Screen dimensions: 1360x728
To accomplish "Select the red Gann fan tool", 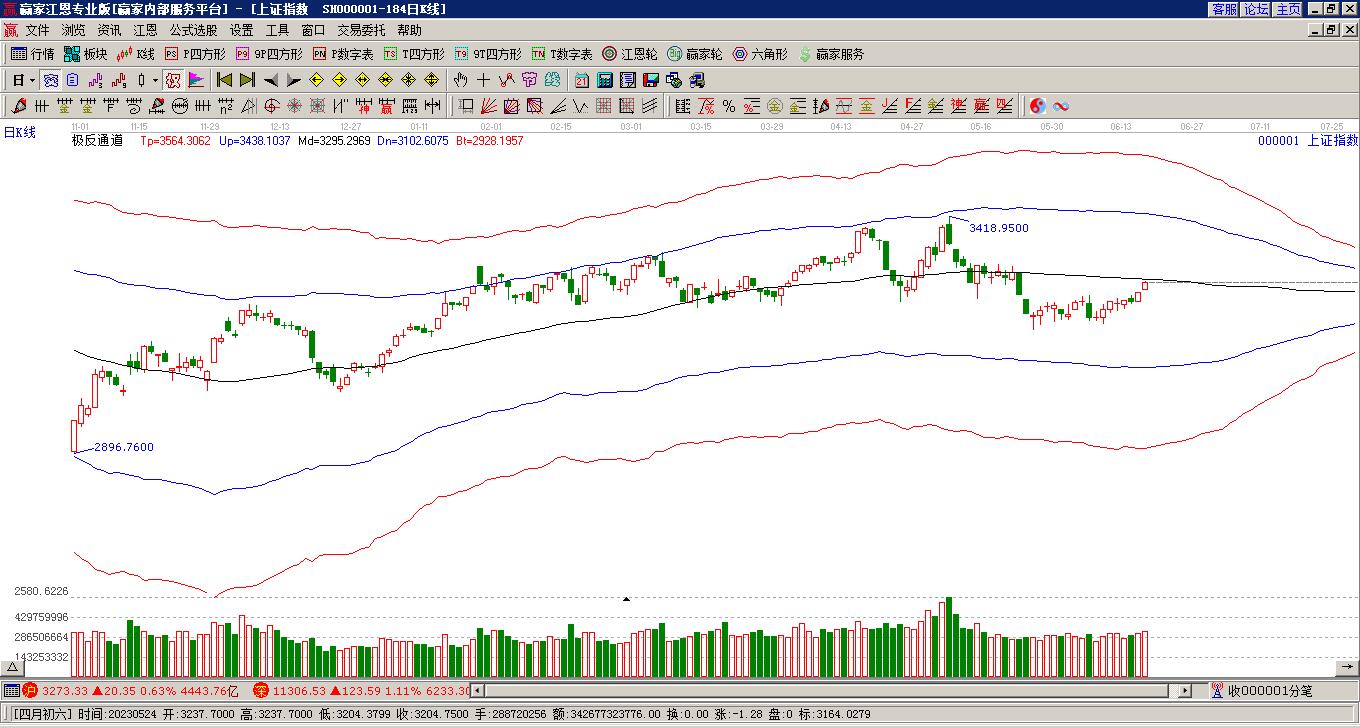I will point(489,106).
